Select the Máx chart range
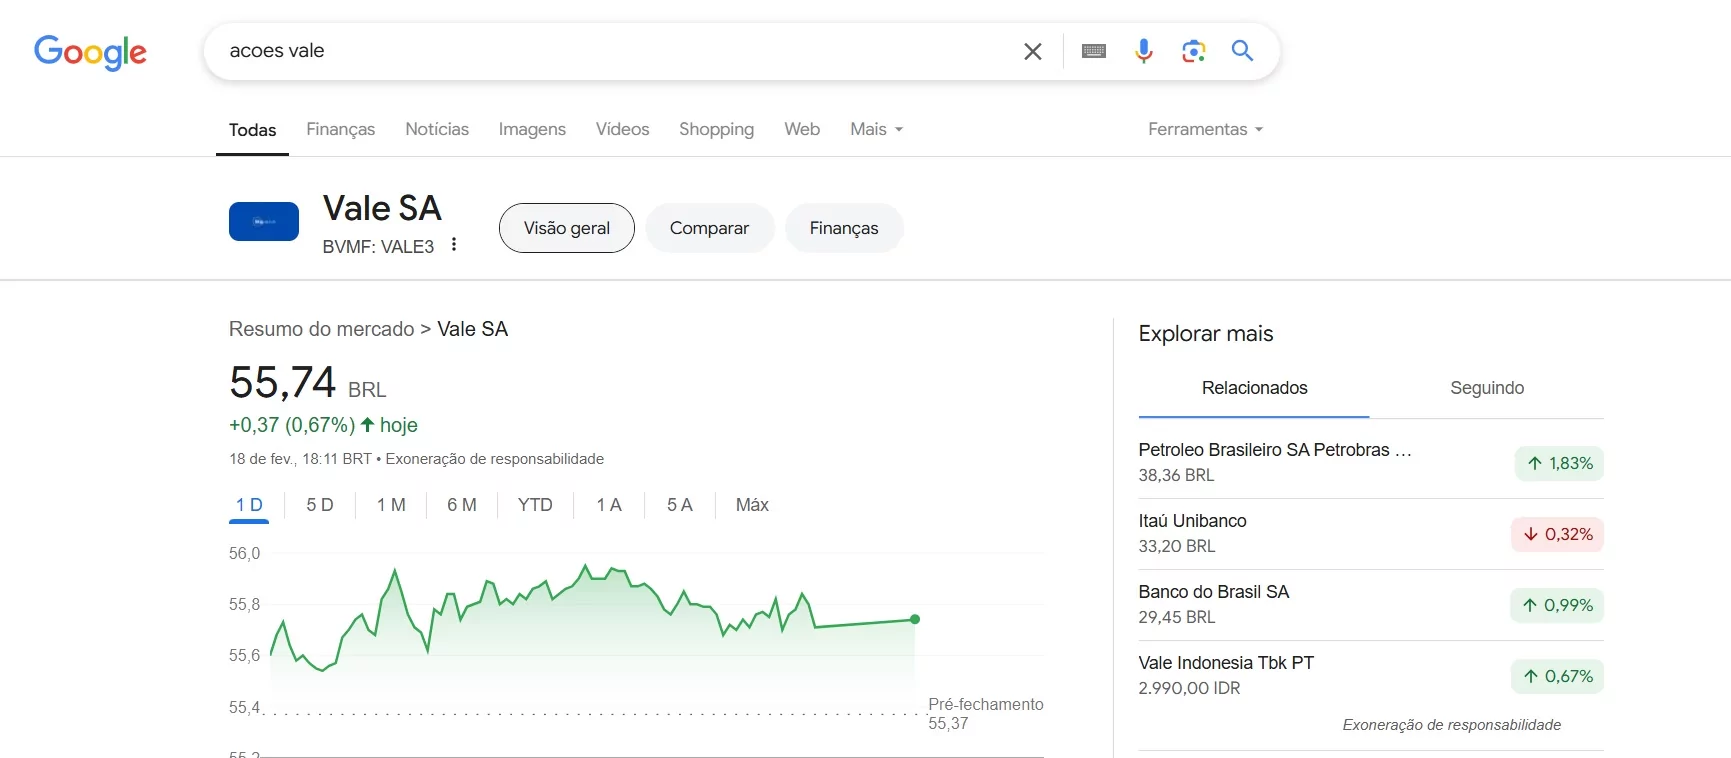The width and height of the screenshot is (1731, 758). (752, 505)
